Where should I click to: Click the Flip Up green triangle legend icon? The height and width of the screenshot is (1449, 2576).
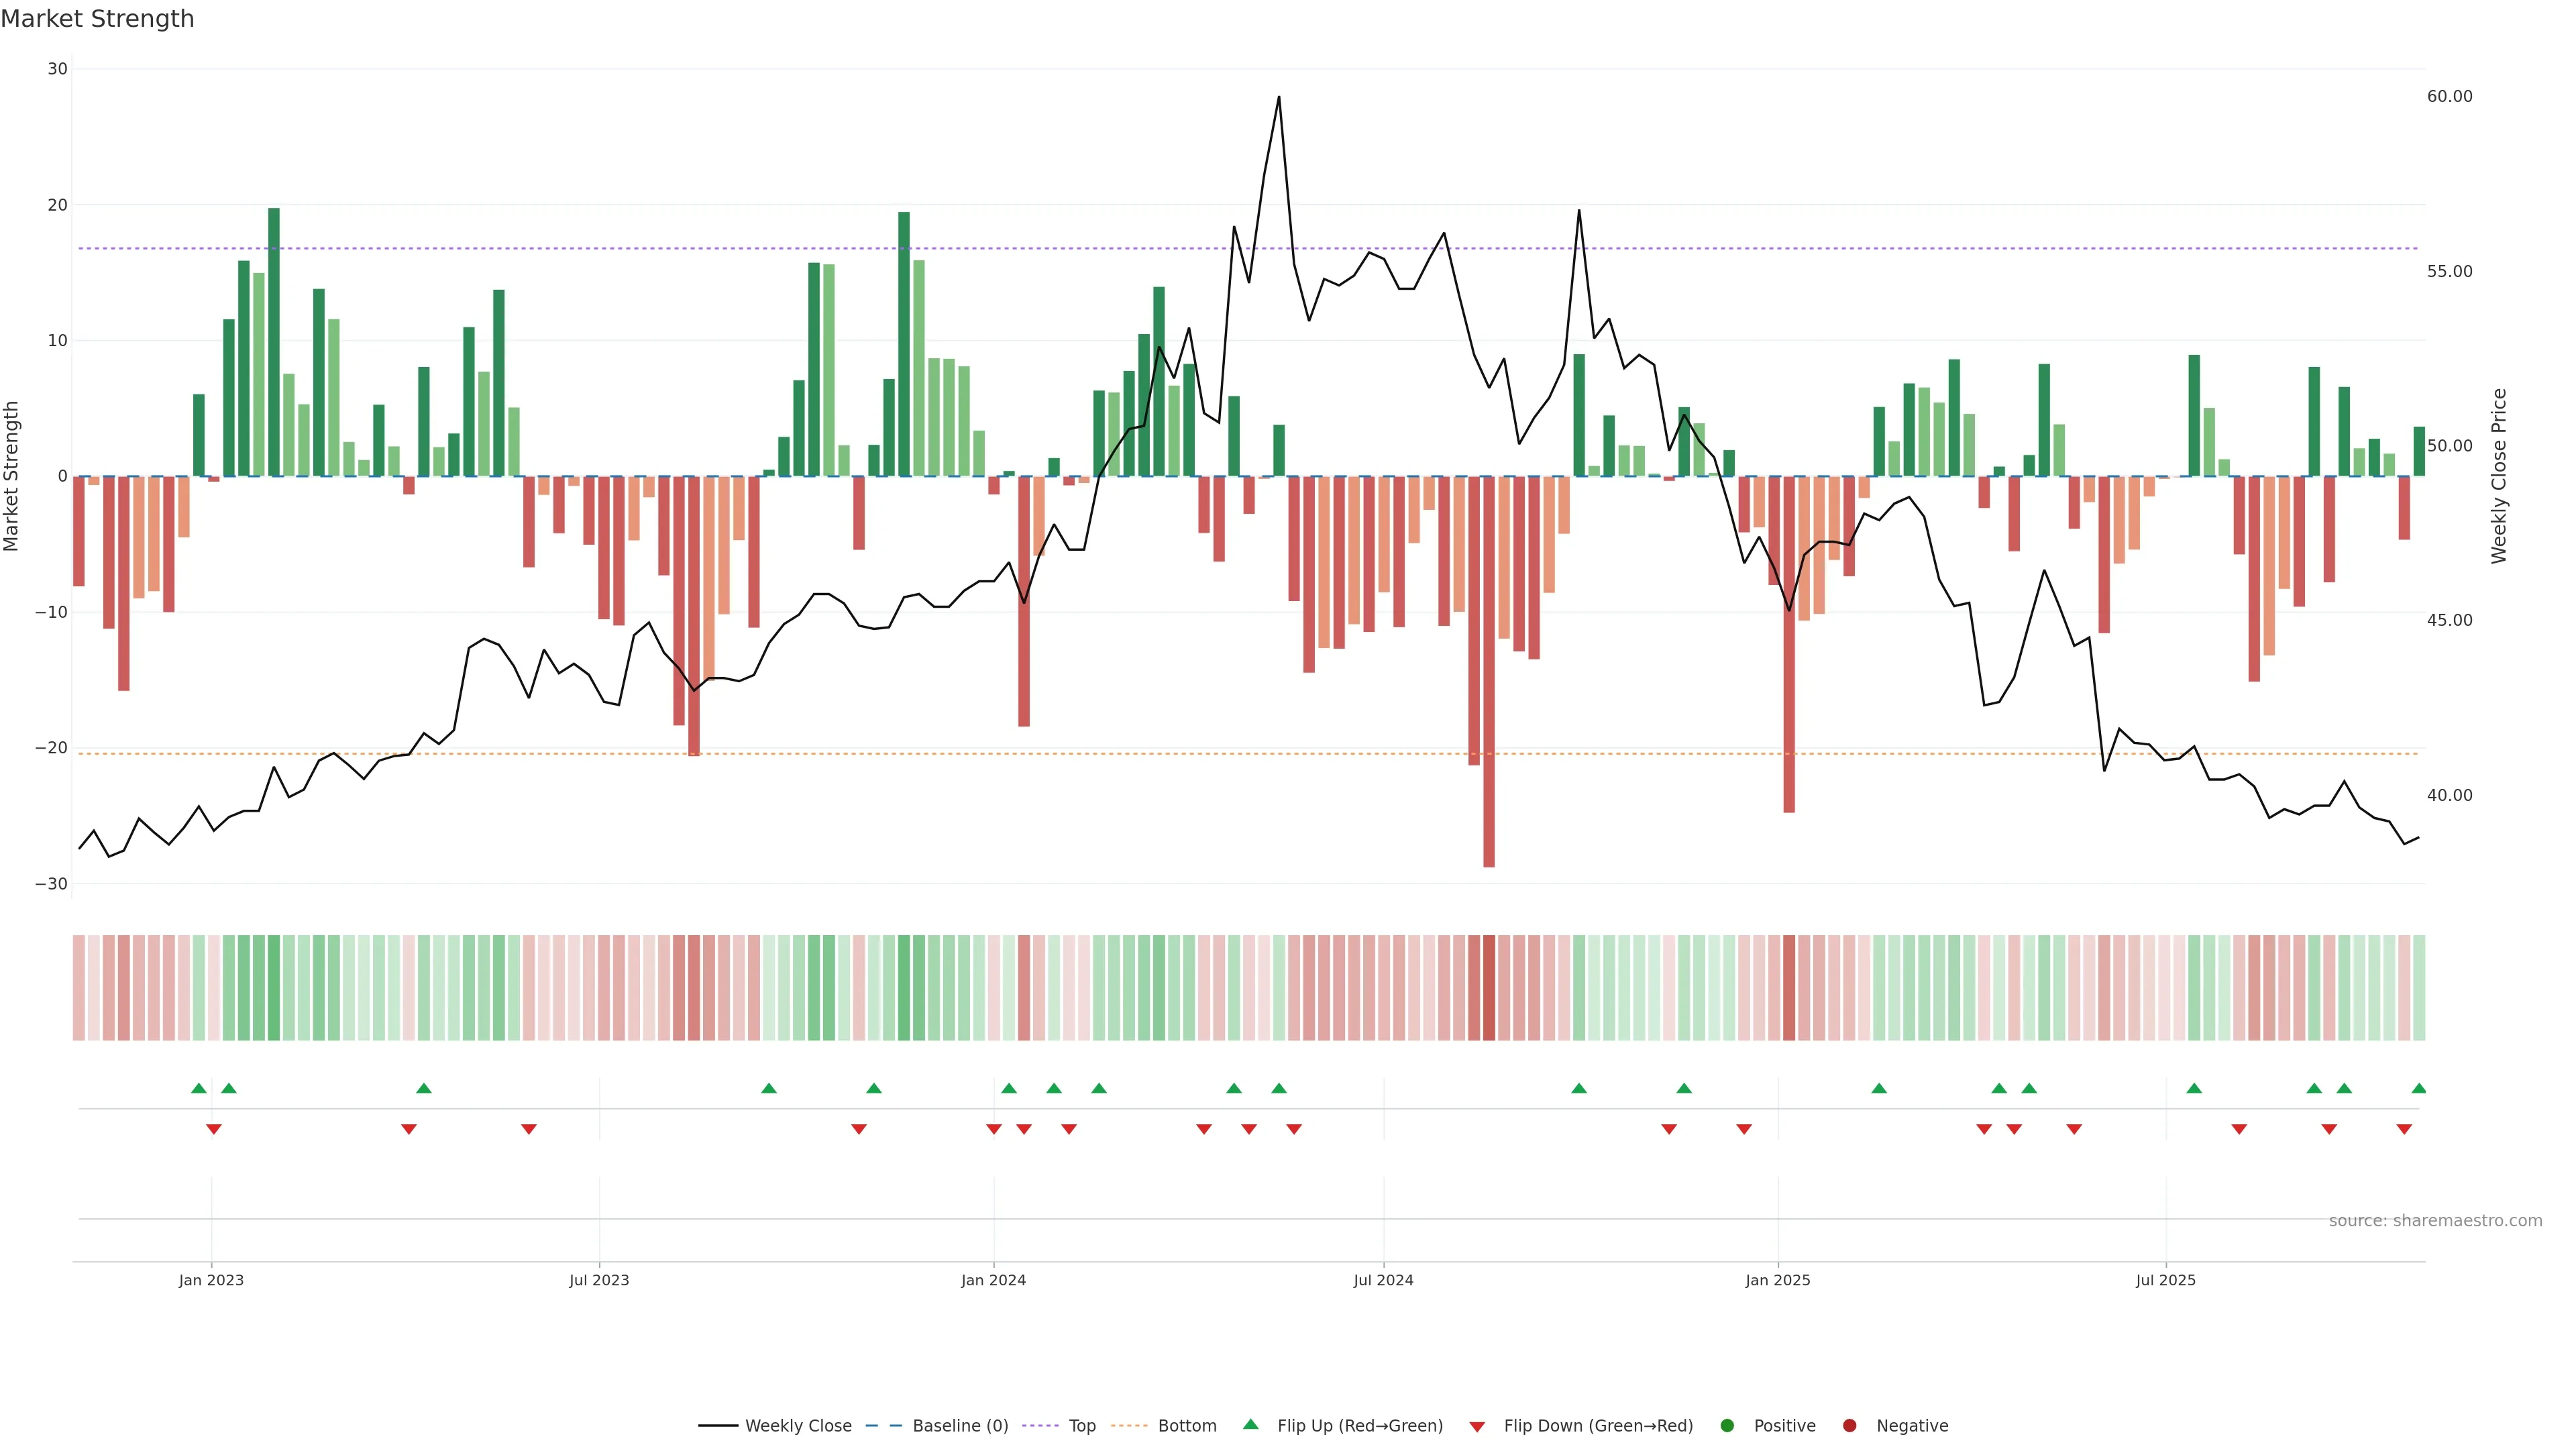click(x=1250, y=1424)
